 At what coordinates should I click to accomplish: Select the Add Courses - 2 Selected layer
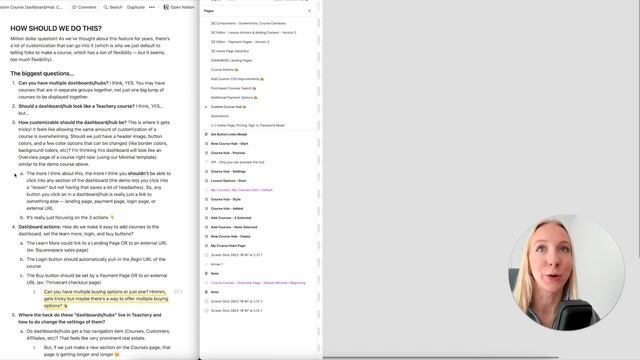pyautogui.click(x=231, y=218)
